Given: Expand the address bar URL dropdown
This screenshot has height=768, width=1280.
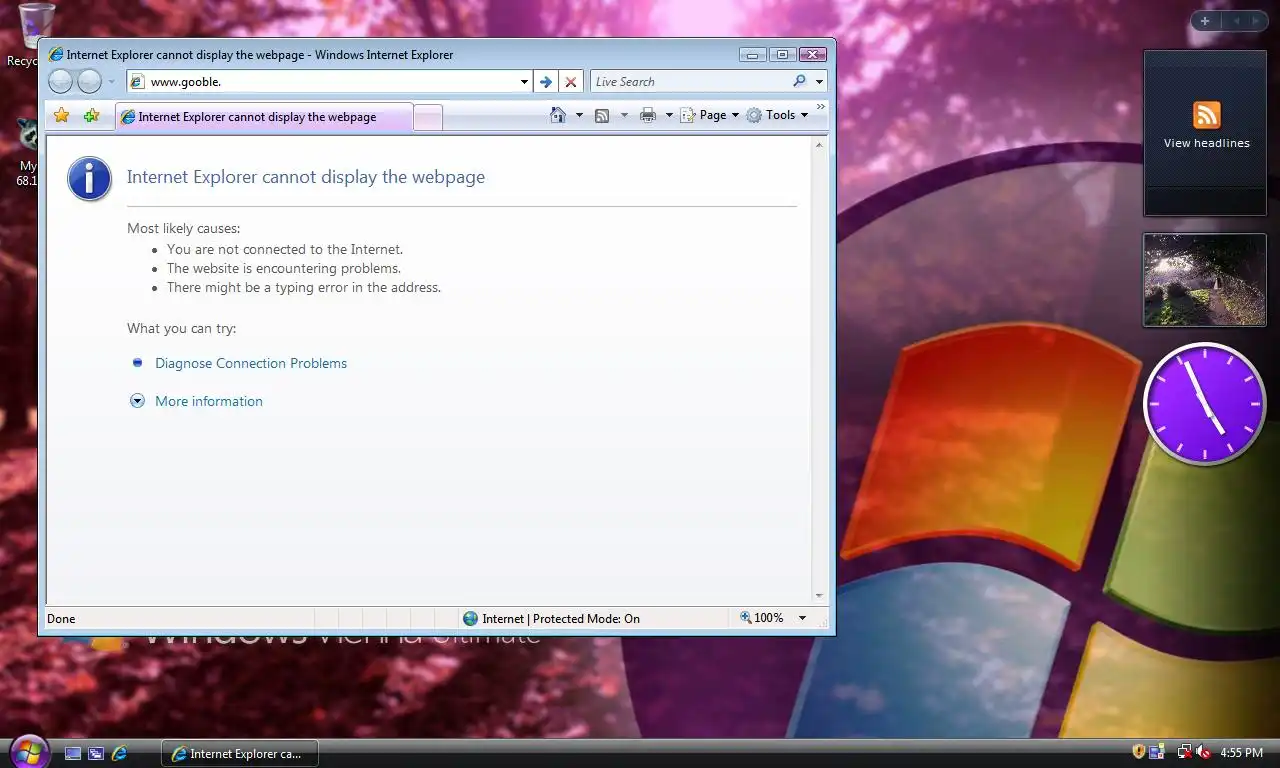Looking at the screenshot, I should [x=525, y=82].
